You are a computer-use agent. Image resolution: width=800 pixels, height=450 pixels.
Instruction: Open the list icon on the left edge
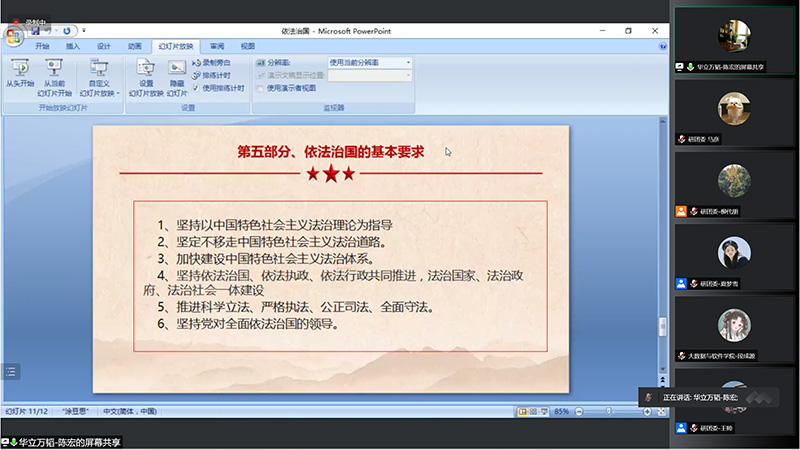(x=11, y=372)
